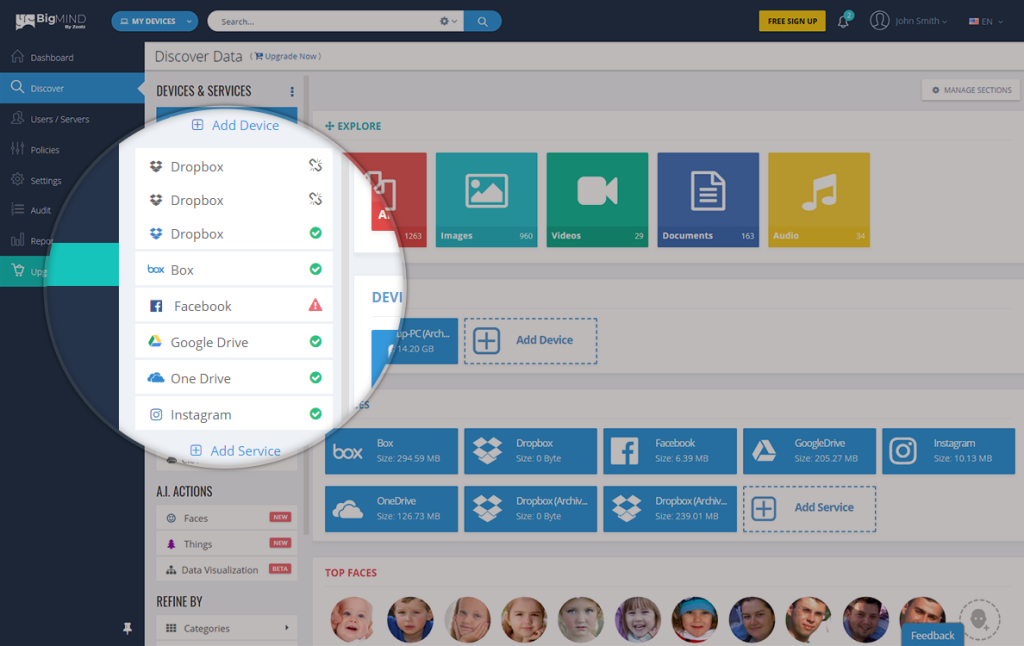Open Devices & Services options menu
The height and width of the screenshot is (646, 1024).
292,91
